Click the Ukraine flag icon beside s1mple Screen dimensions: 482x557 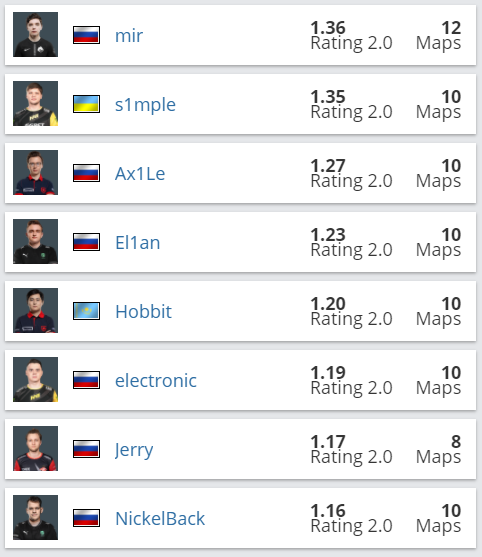(x=86, y=104)
